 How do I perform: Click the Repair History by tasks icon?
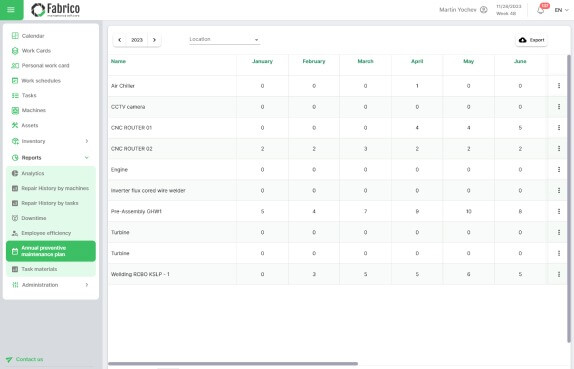point(15,203)
